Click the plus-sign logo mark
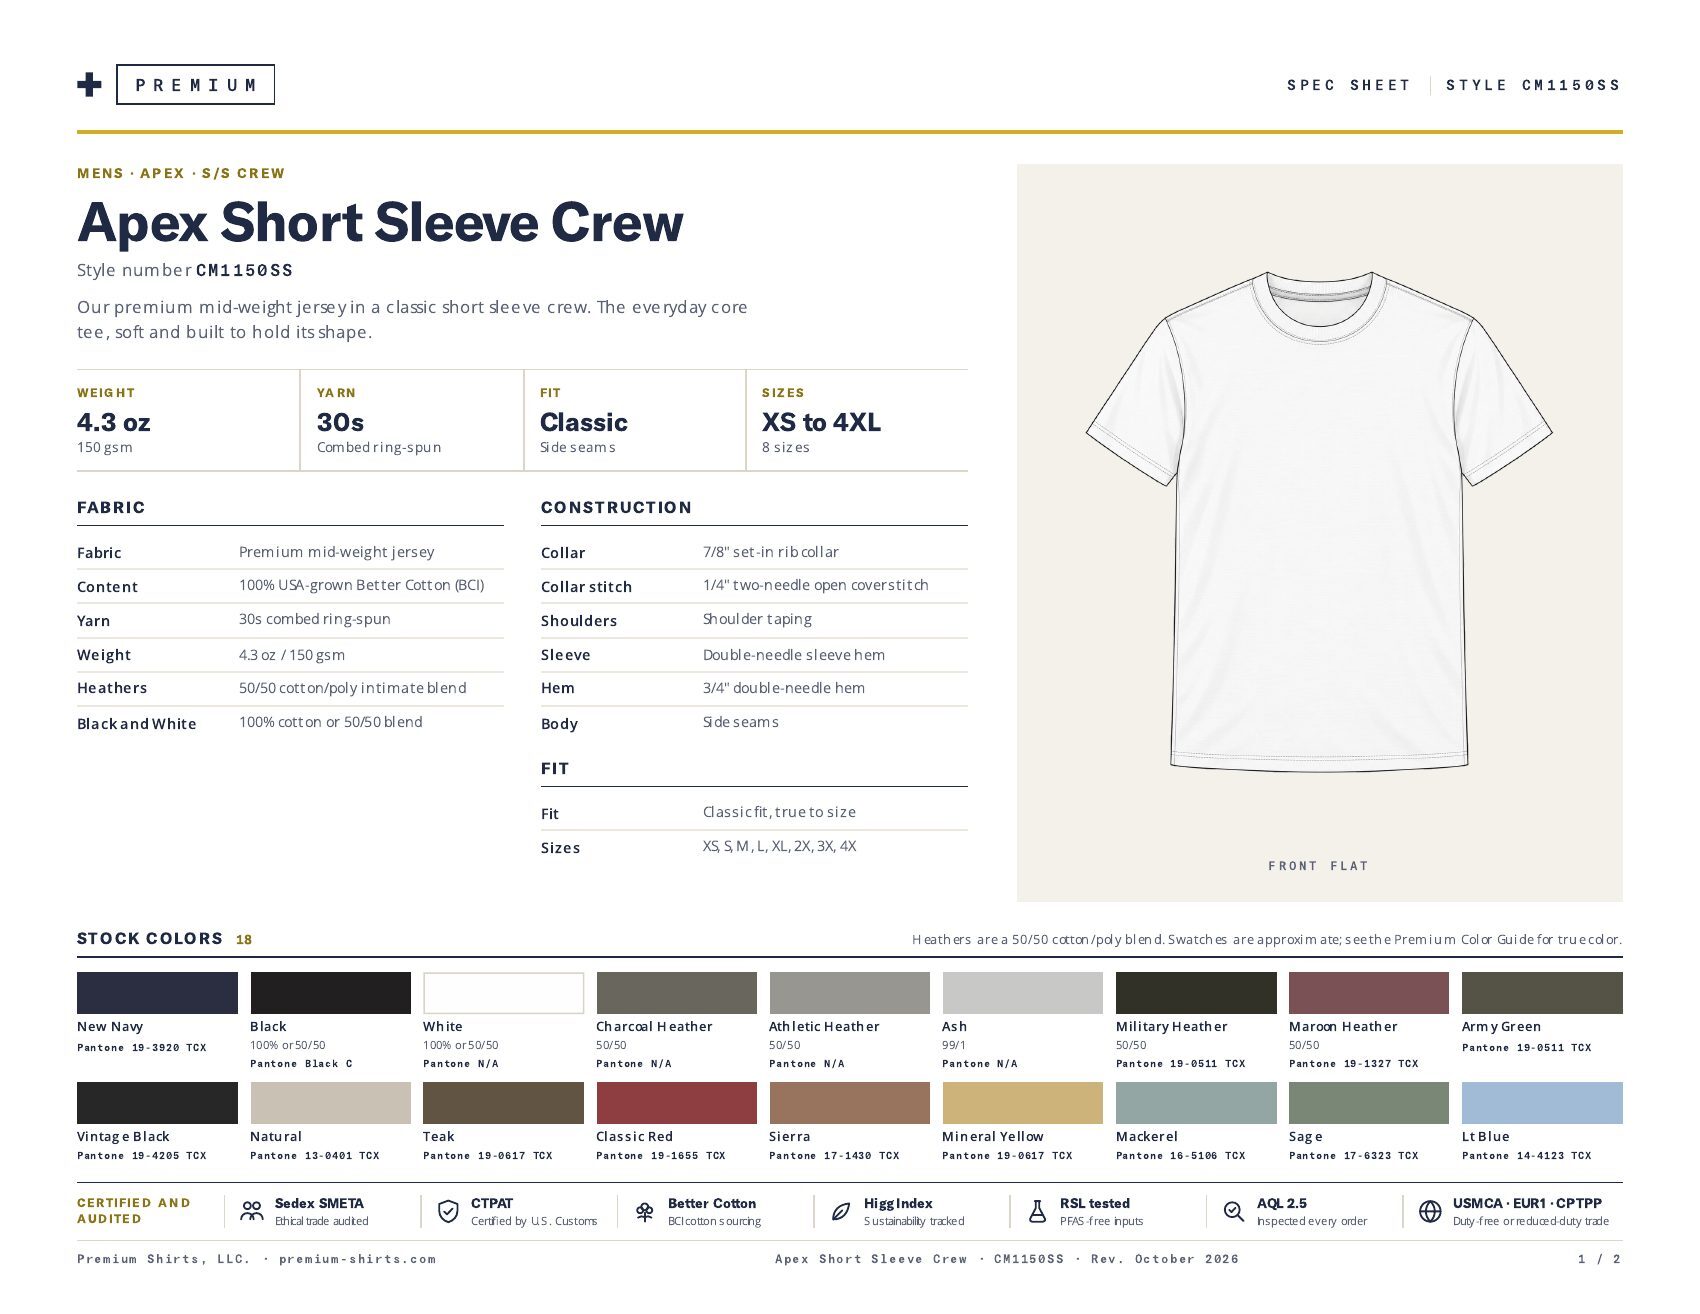Screen dimensions: 1700x1314 point(89,85)
